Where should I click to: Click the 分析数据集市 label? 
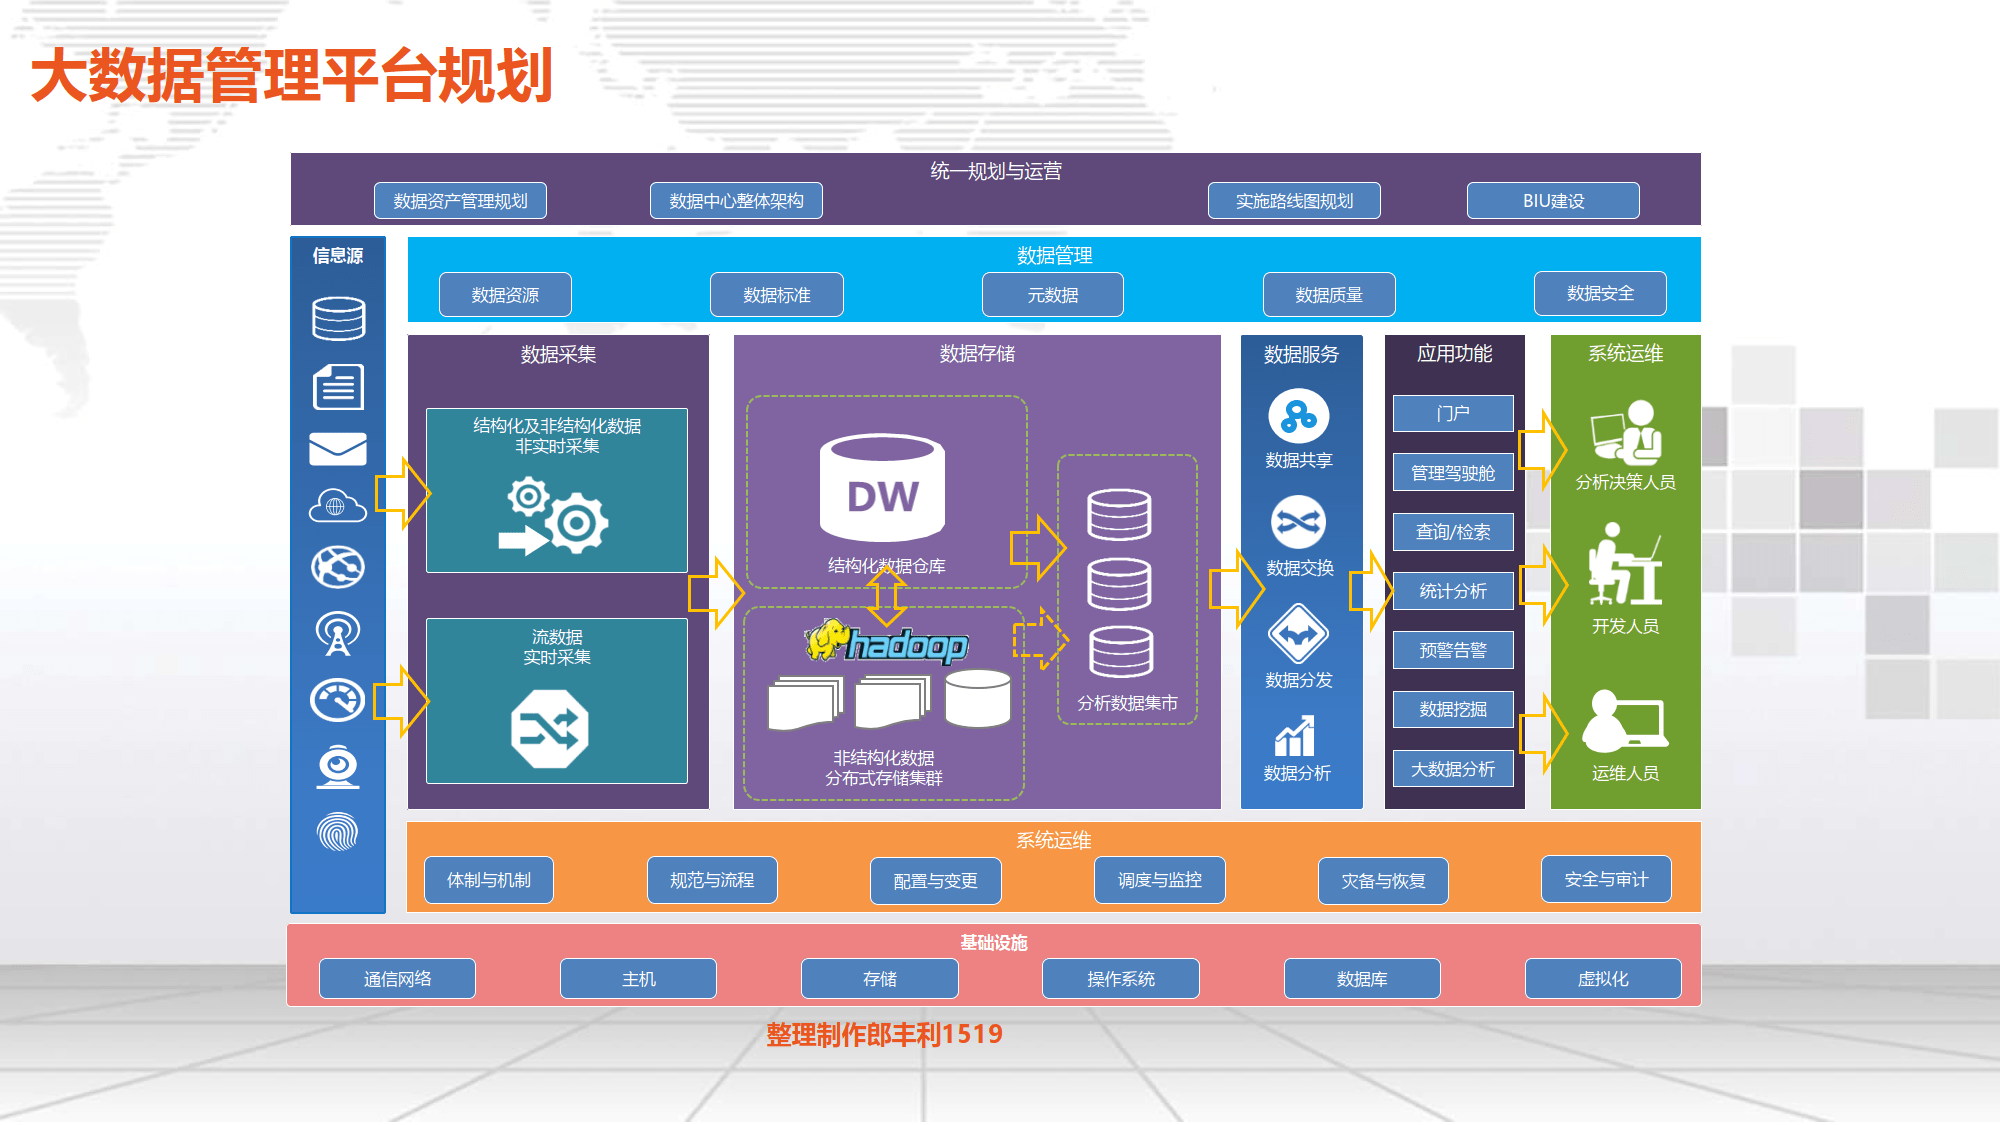(1127, 703)
